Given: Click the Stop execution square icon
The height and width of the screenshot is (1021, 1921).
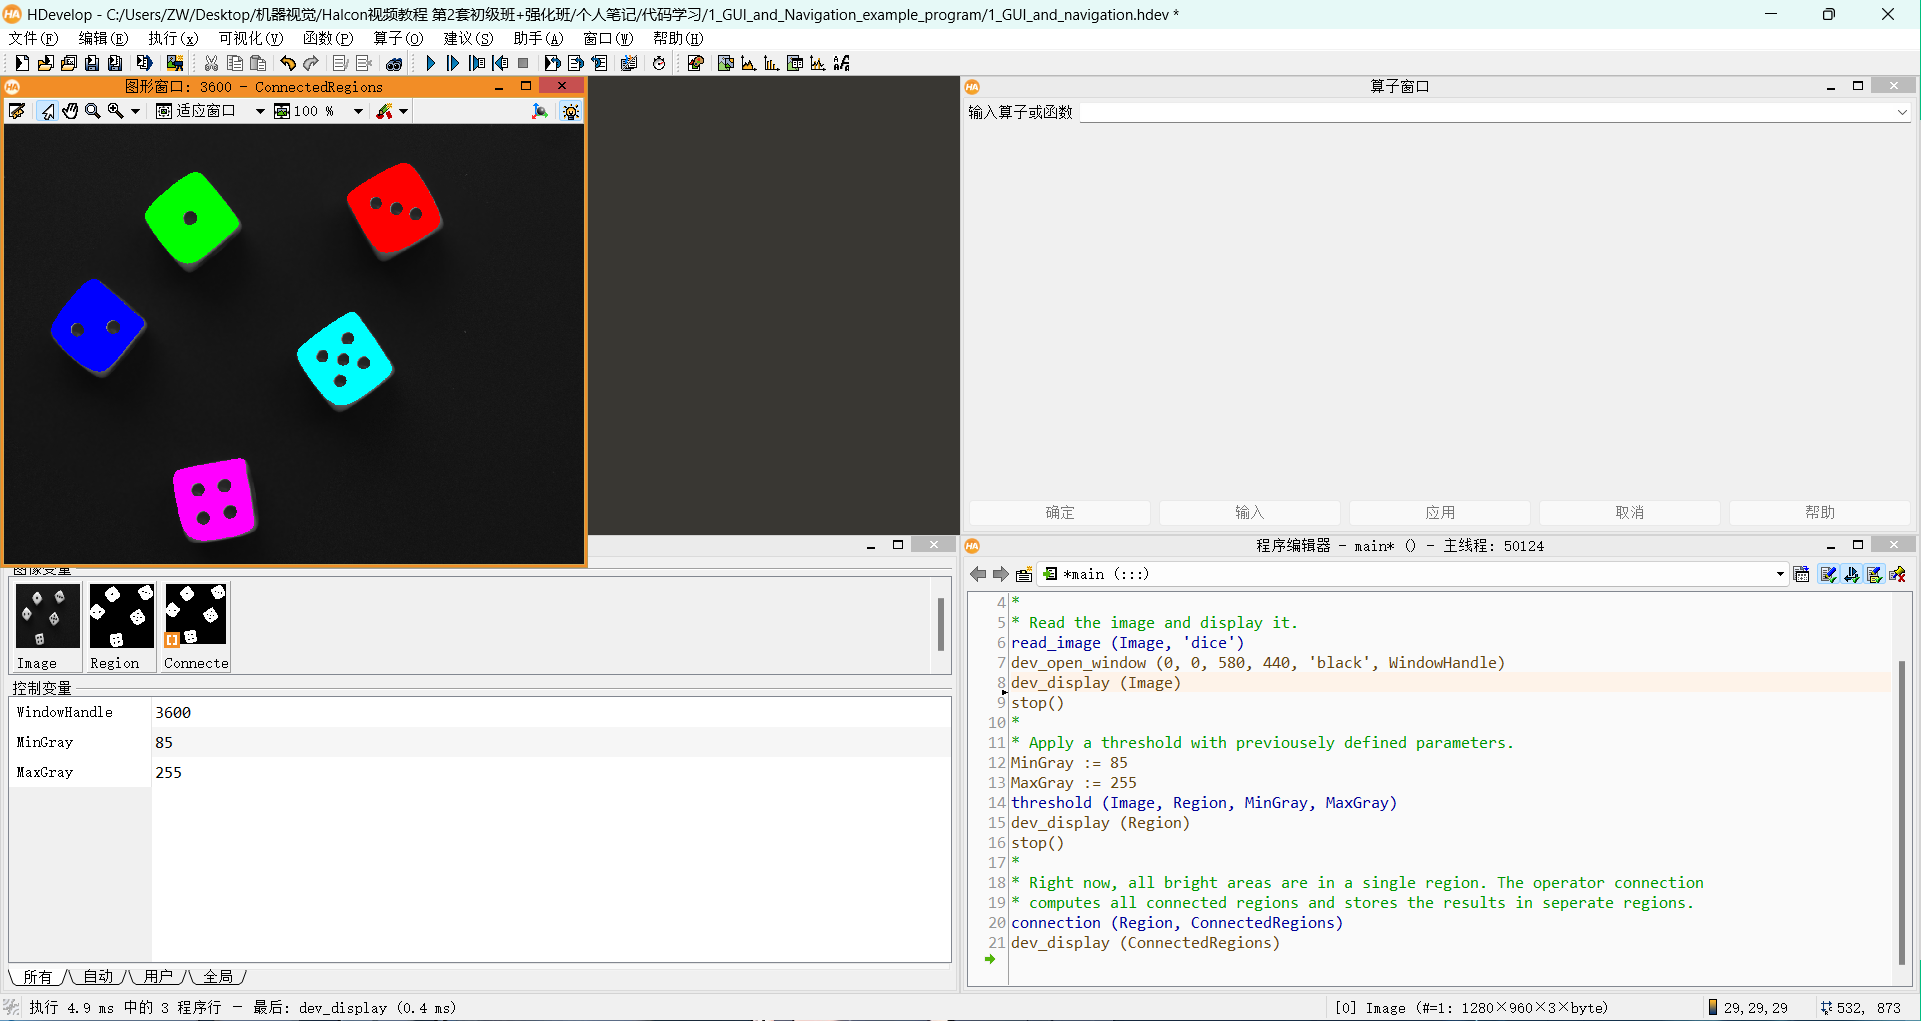Looking at the screenshot, I should pos(523,63).
